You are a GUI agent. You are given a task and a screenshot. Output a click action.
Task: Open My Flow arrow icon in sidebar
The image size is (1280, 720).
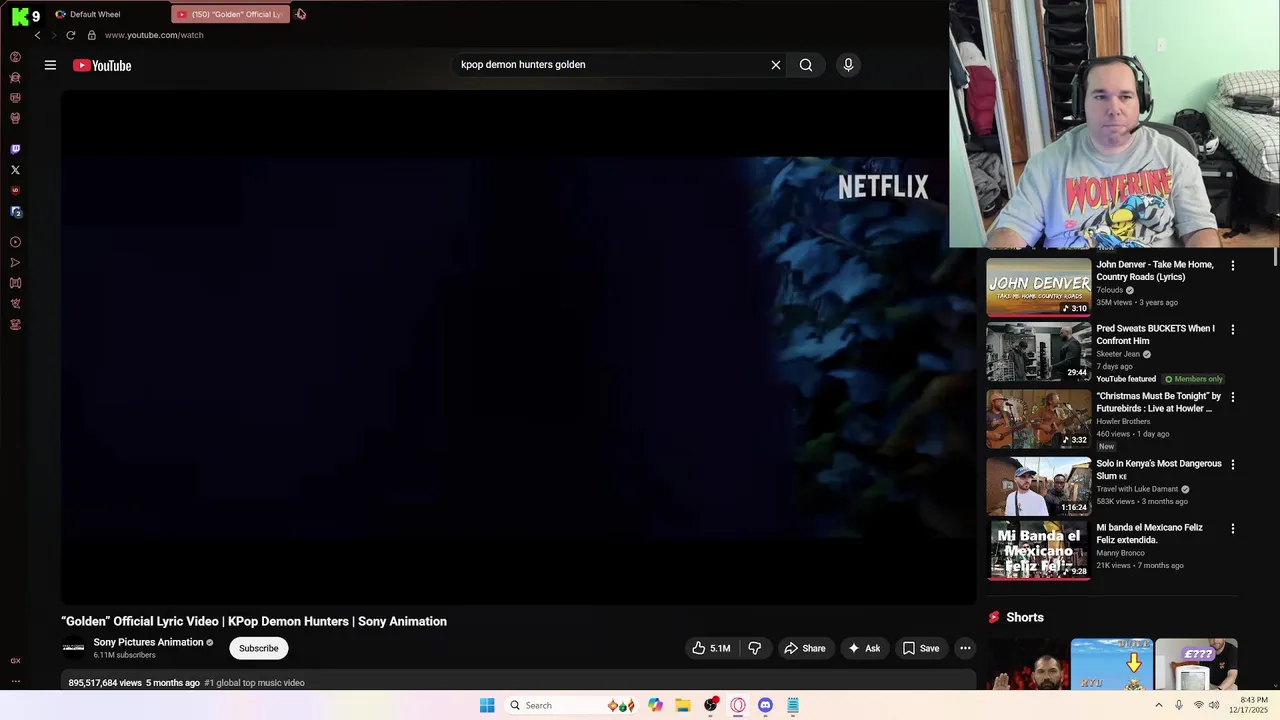[15, 263]
